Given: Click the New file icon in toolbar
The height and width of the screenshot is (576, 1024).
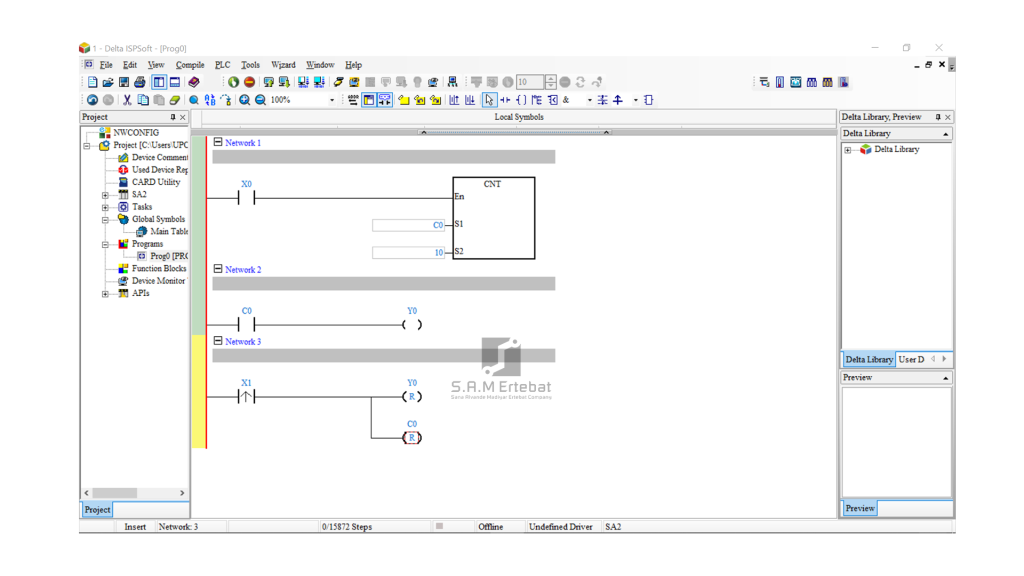Looking at the screenshot, I should 92,83.
